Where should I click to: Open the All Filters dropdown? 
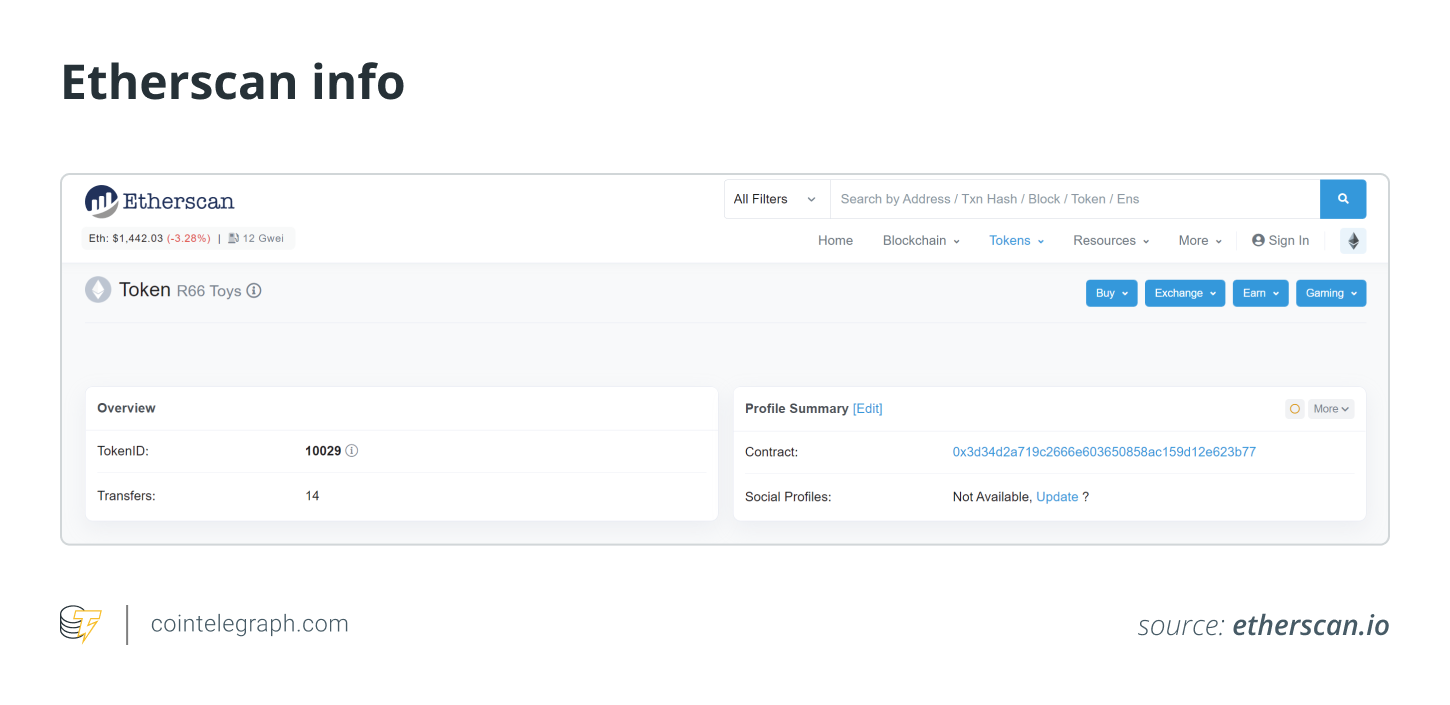coord(775,199)
